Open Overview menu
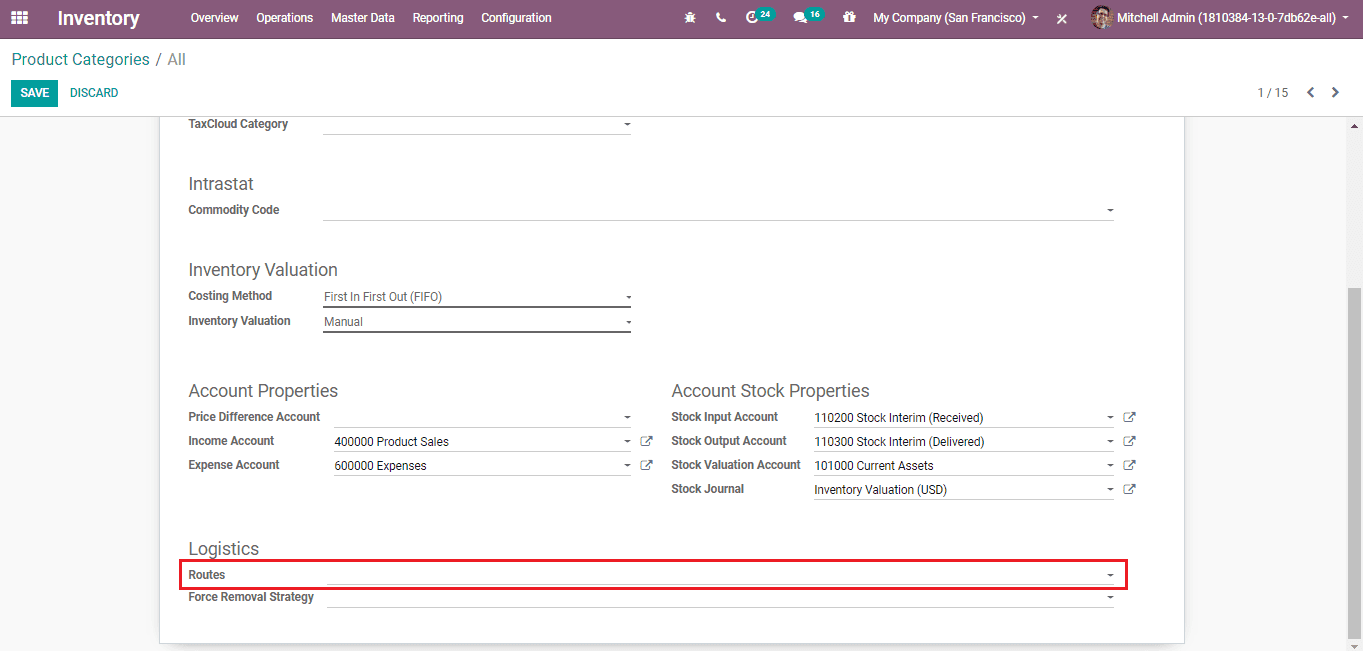1363x651 pixels. pyautogui.click(x=214, y=18)
